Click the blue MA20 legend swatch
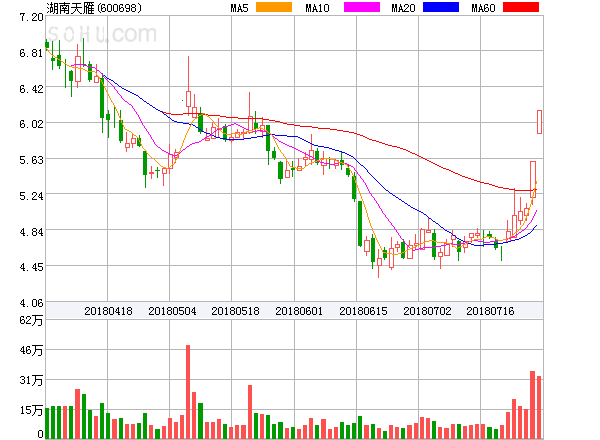The width and height of the screenshot is (600, 440). [441, 7]
